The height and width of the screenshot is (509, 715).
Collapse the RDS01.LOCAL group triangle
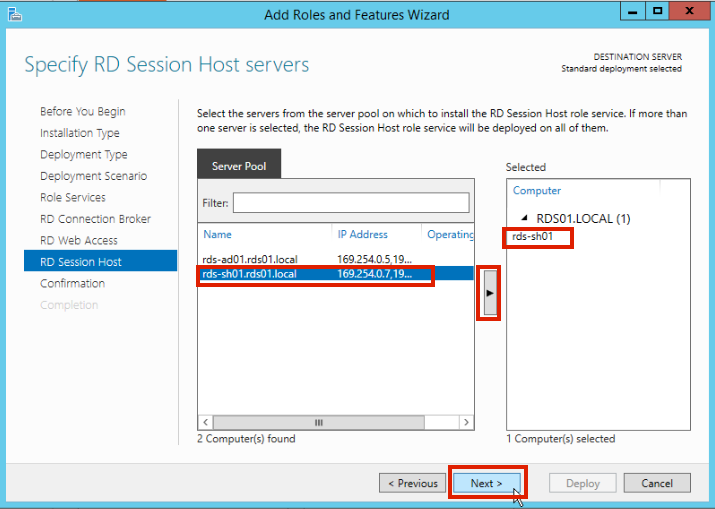pos(526,219)
